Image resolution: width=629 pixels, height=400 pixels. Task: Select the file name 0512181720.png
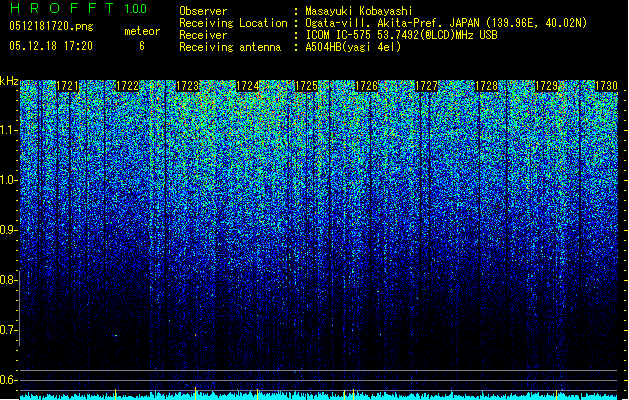click(51, 26)
